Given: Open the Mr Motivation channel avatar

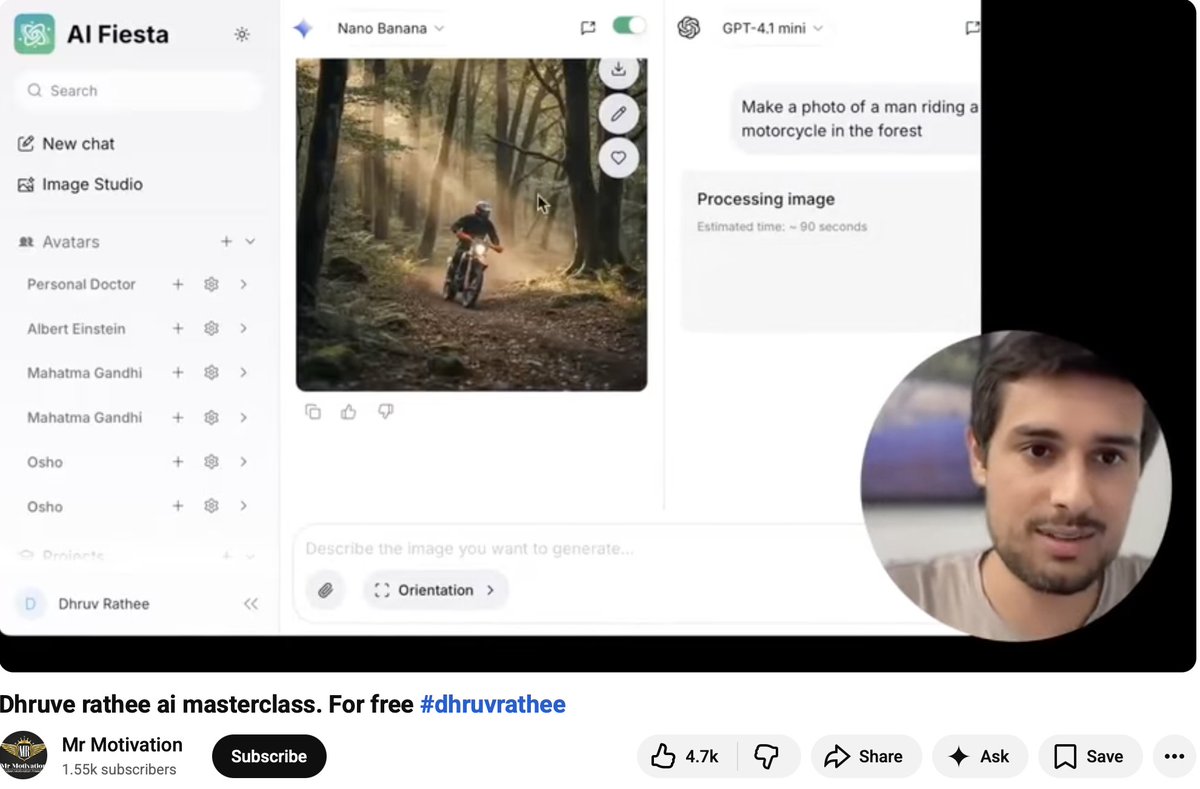Looking at the screenshot, I should pos(24,756).
